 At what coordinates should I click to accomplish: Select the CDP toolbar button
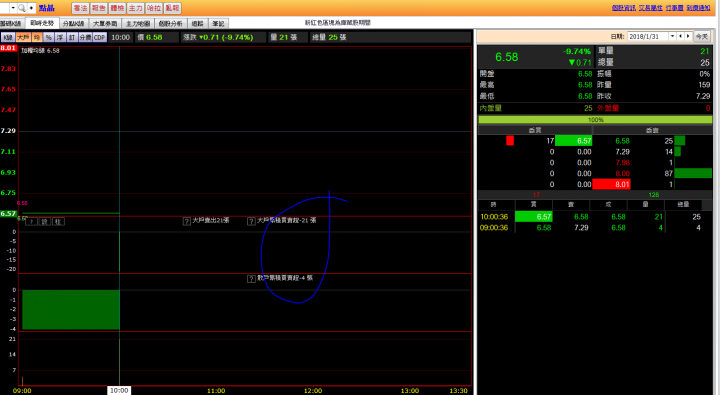pos(100,37)
